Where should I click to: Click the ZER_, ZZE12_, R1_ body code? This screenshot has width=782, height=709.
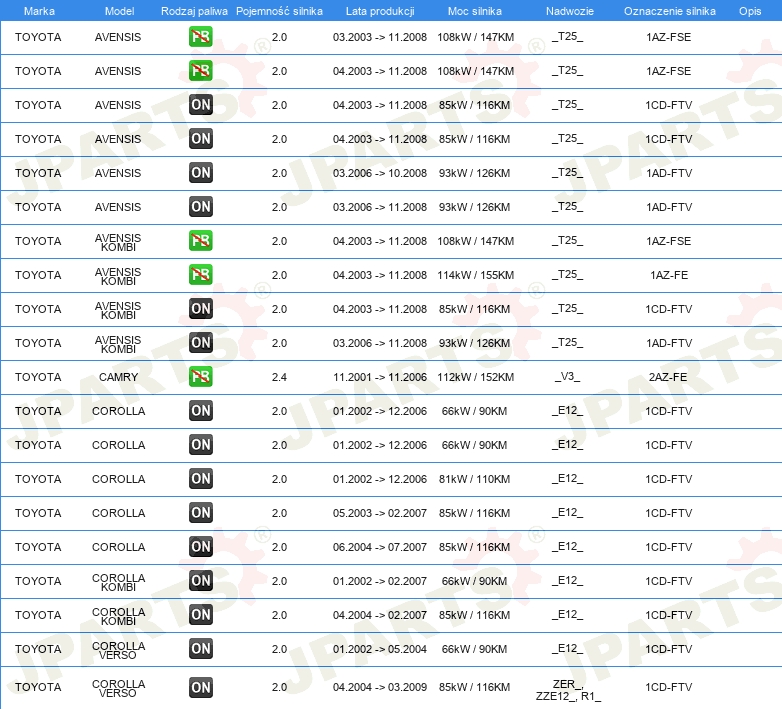pyautogui.click(x=568, y=690)
